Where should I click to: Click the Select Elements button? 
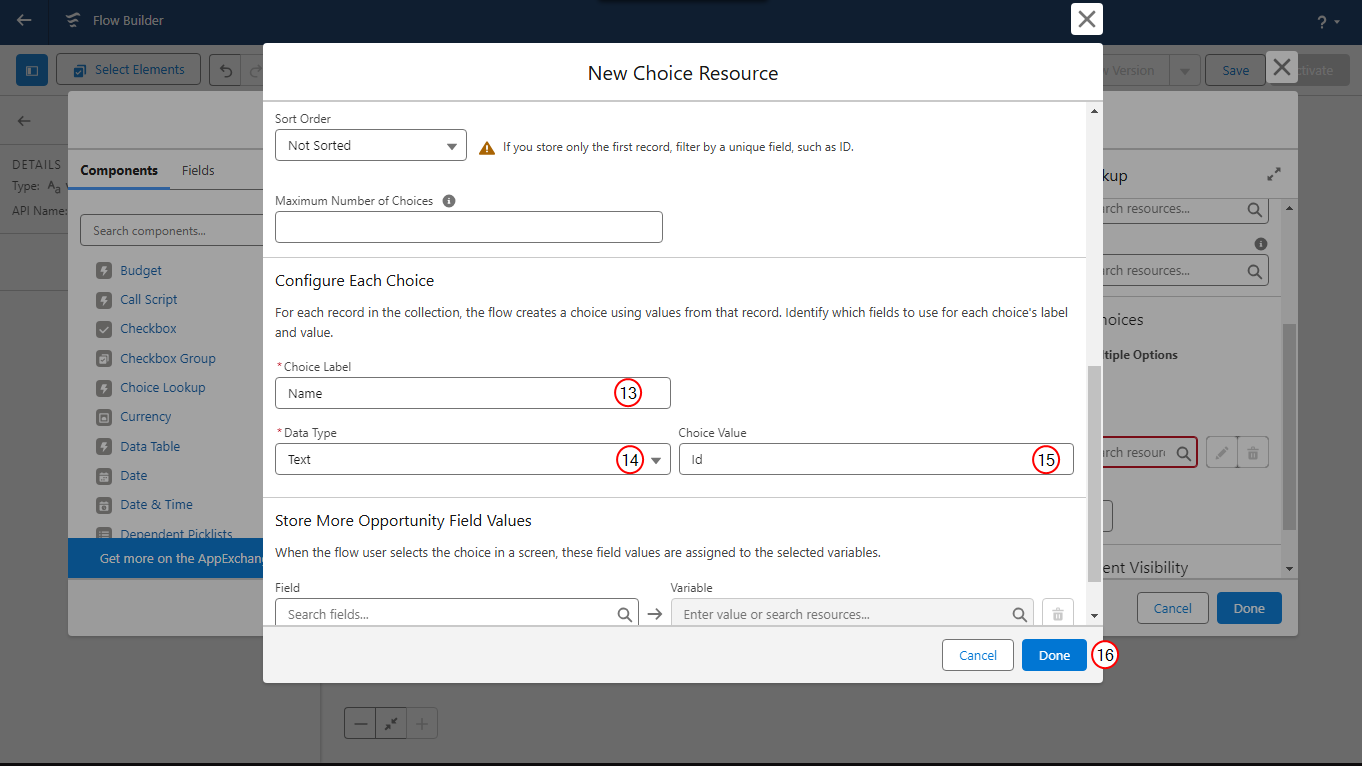129,69
